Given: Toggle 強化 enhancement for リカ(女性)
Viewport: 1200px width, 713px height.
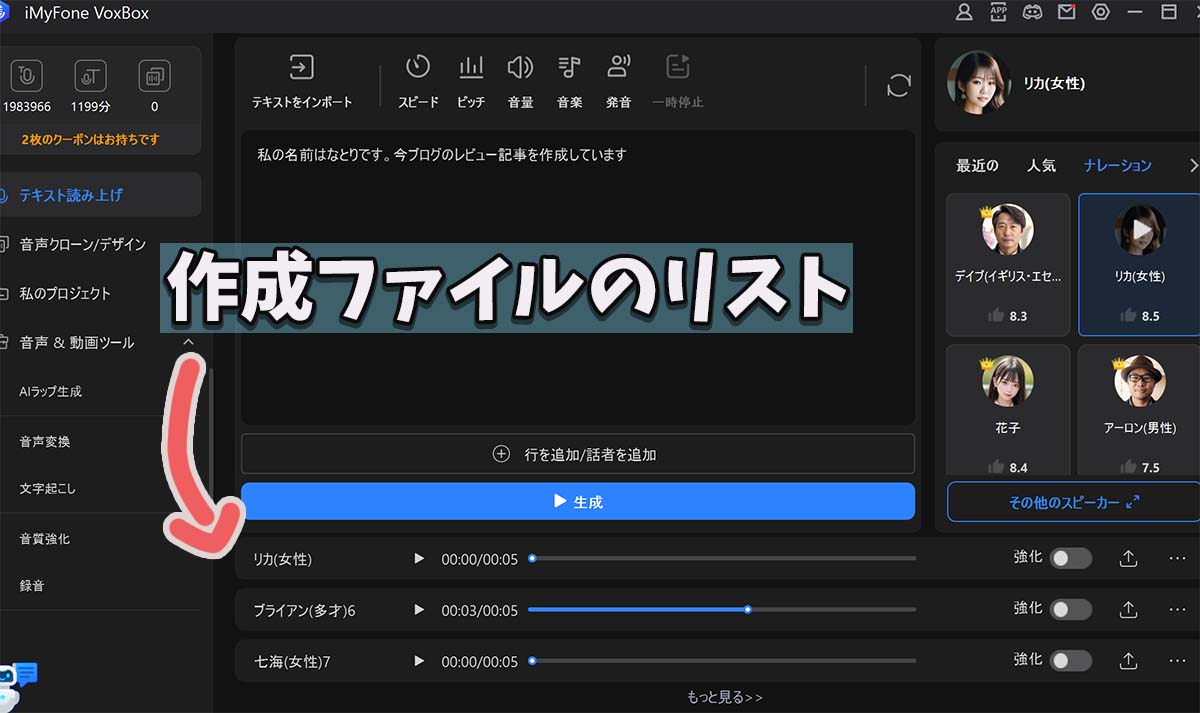Looking at the screenshot, I should (1070, 559).
